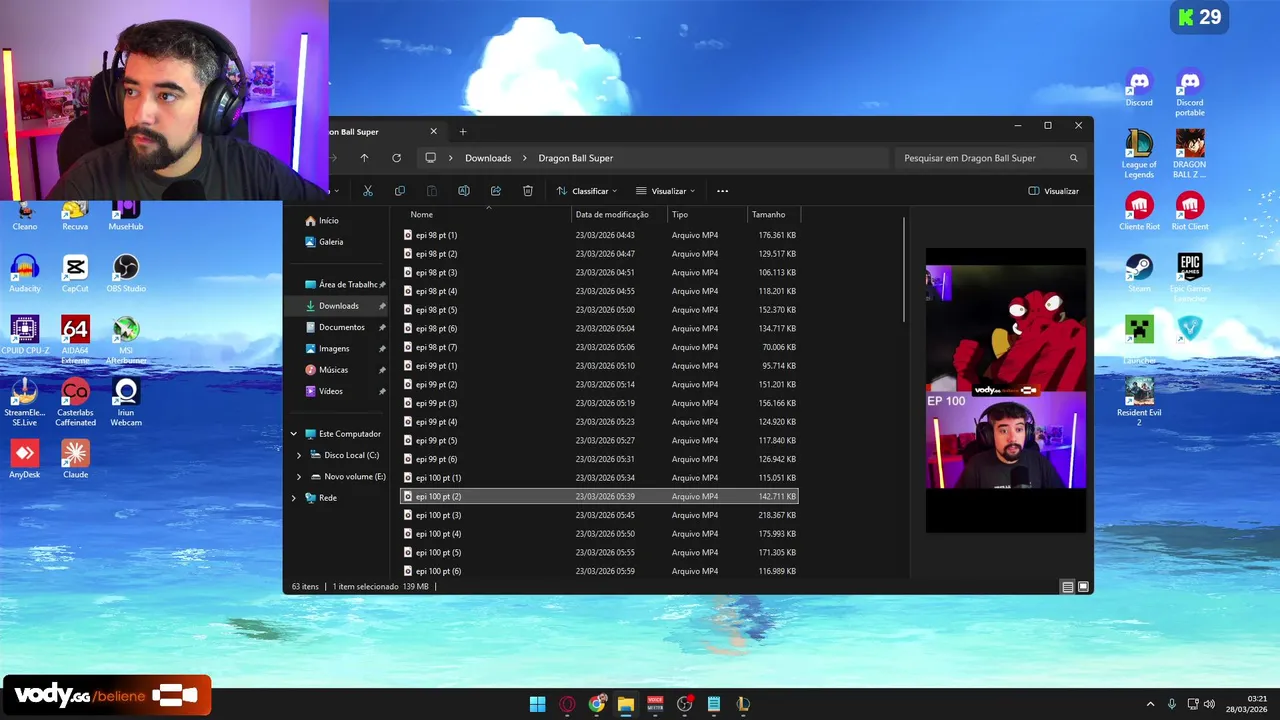The width and height of the screenshot is (1280, 720).
Task: Click Downloads in the address breadcrumb
Action: (x=488, y=158)
